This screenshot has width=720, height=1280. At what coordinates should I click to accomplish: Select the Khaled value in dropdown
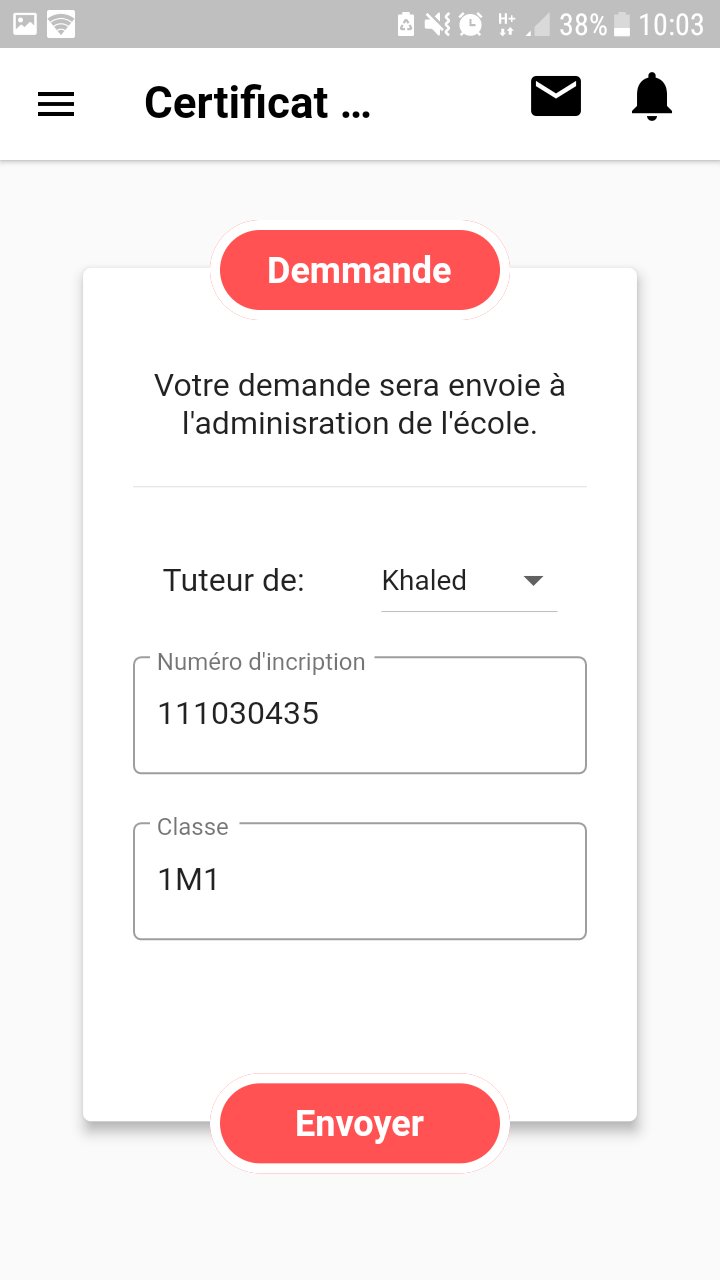point(425,581)
